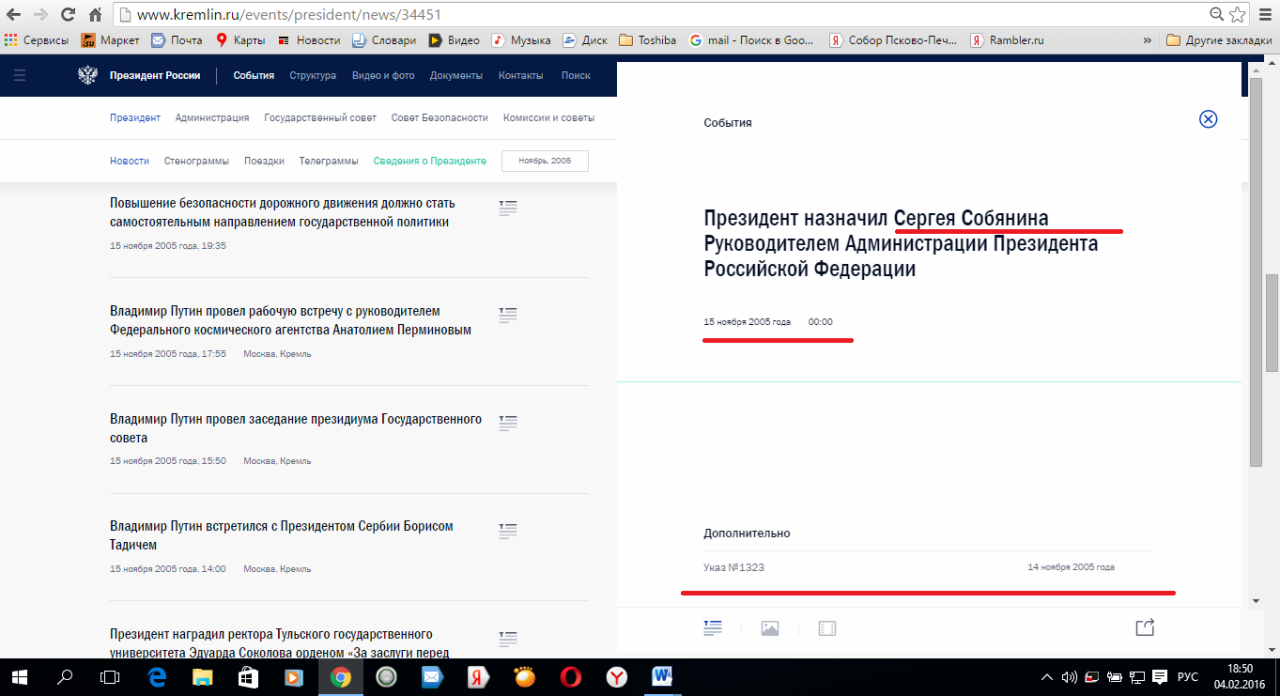Open news on заседание президиума Государственного совета
This screenshot has height=696, width=1280.
pyautogui.click(x=296, y=428)
